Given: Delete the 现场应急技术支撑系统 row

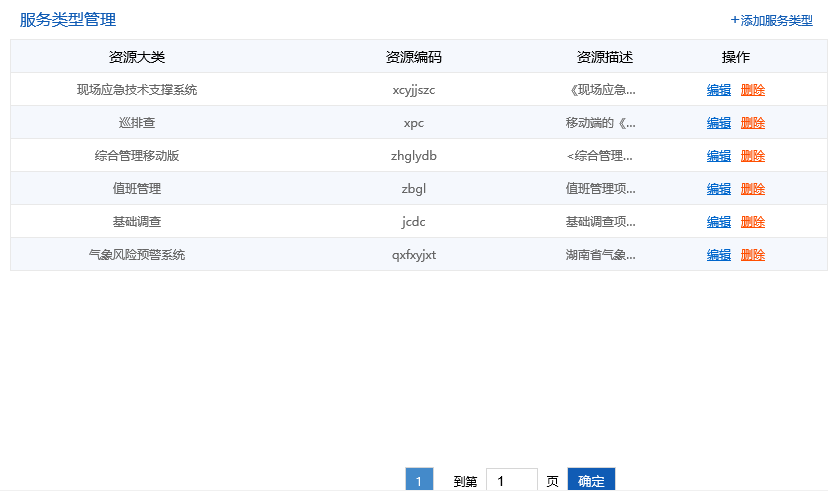Looking at the screenshot, I should (753, 90).
